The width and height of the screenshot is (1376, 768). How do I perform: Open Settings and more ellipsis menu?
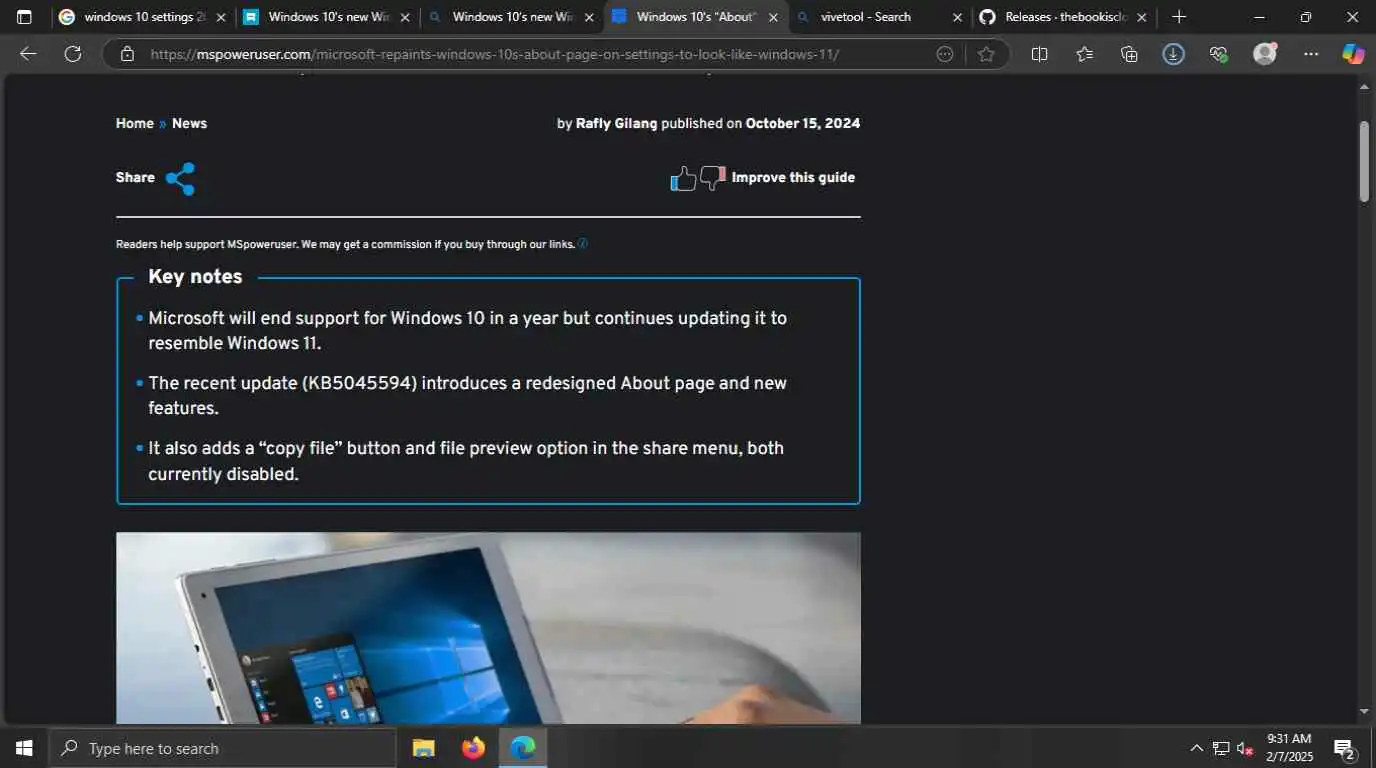[1311, 54]
